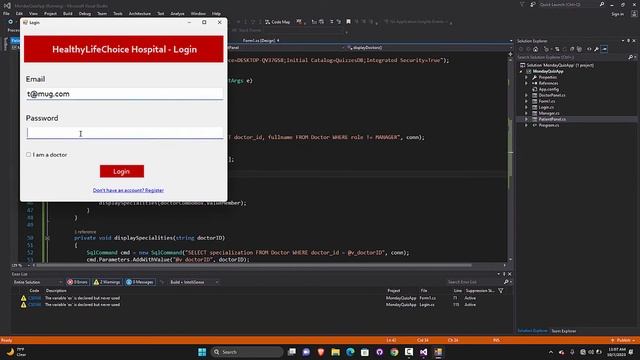This screenshot has width=640, height=360.
Task: Open the Debug menu
Action: pyautogui.click(x=85, y=13)
